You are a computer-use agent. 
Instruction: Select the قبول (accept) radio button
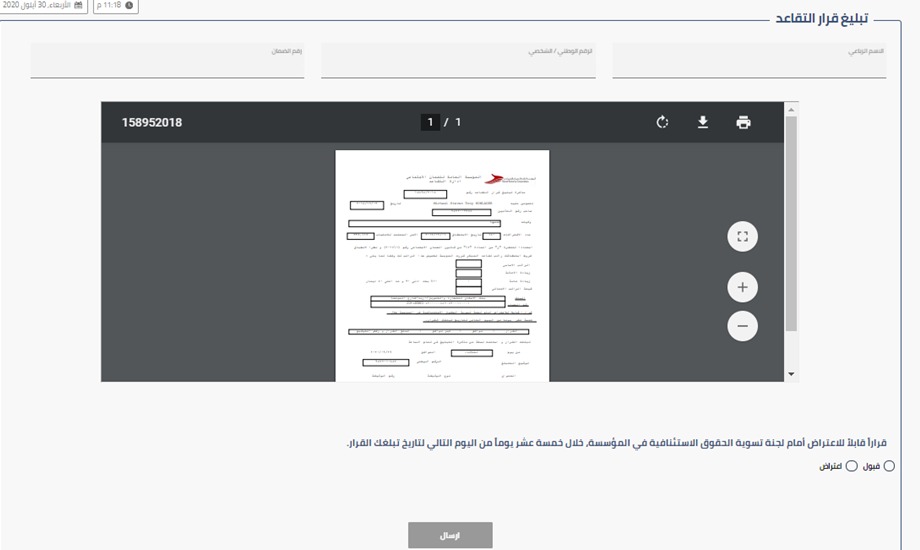click(x=889, y=466)
